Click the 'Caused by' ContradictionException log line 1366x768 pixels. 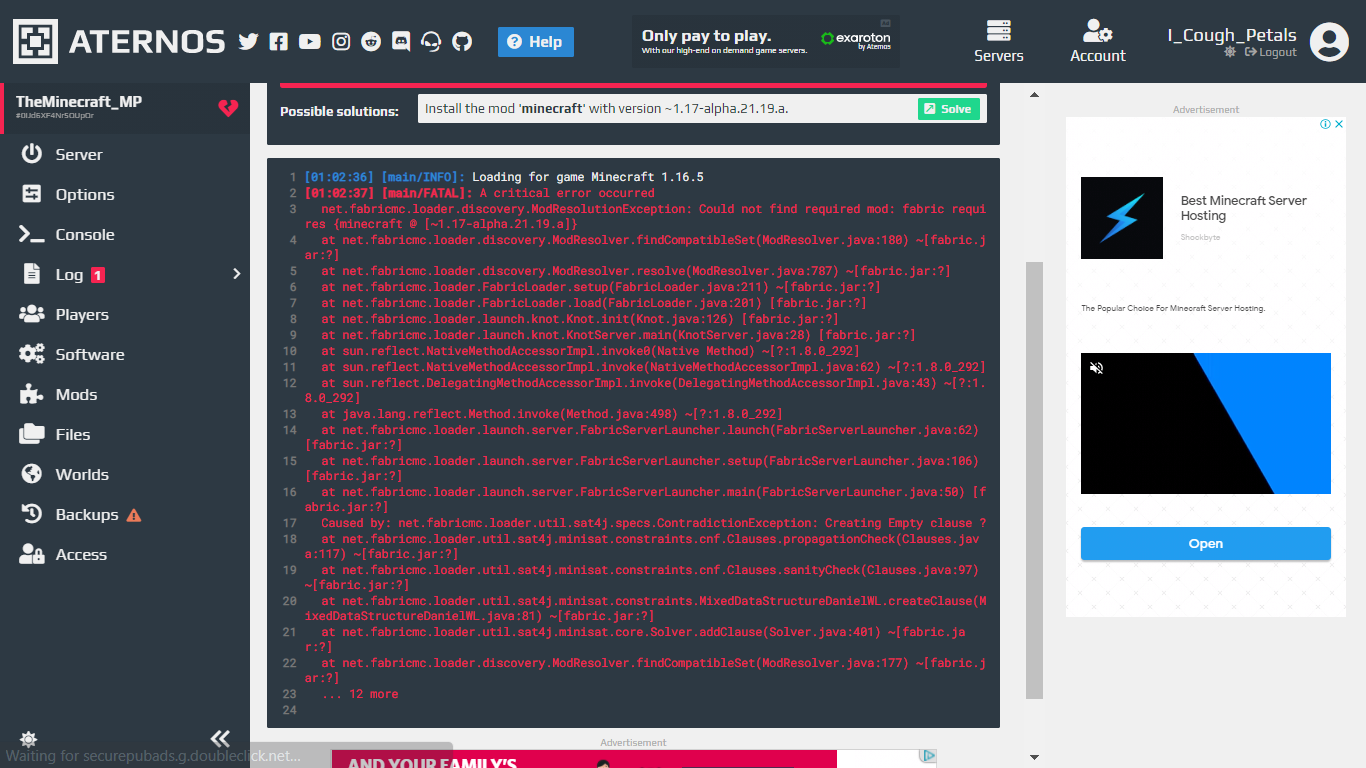pyautogui.click(x=653, y=523)
